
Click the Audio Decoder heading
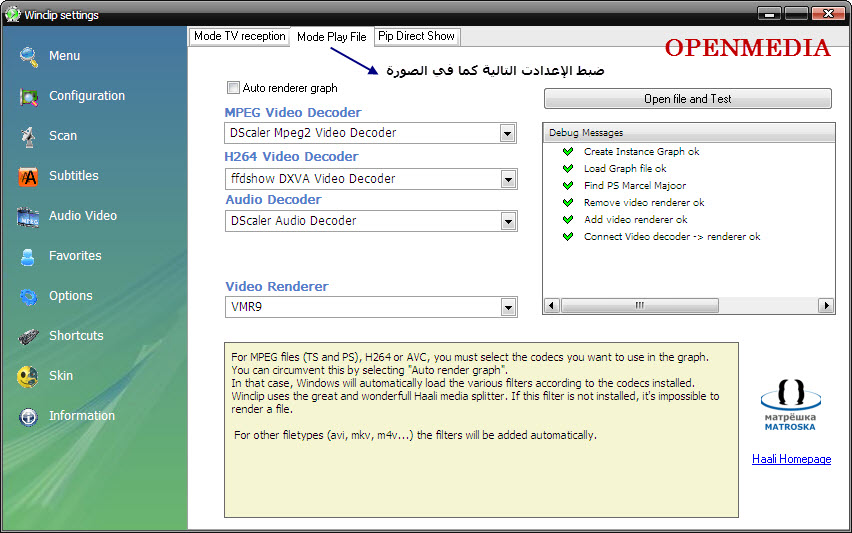coord(273,199)
